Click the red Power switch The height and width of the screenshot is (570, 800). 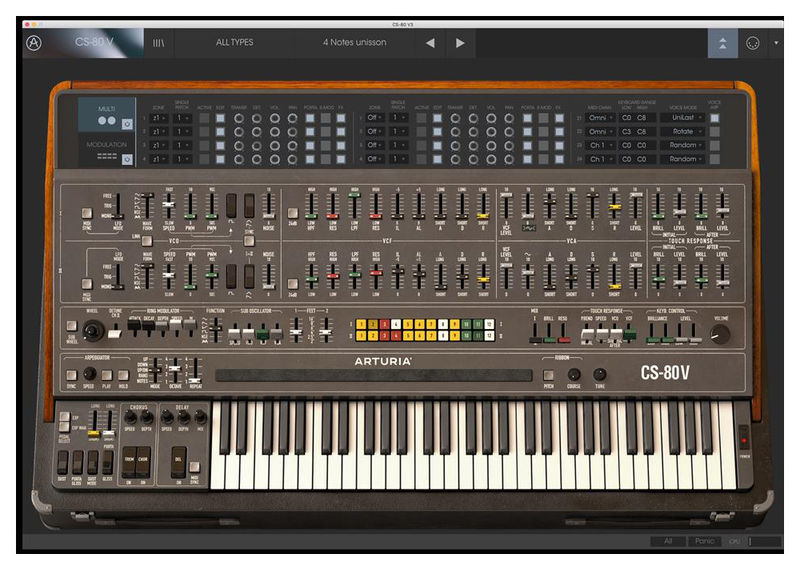click(744, 438)
